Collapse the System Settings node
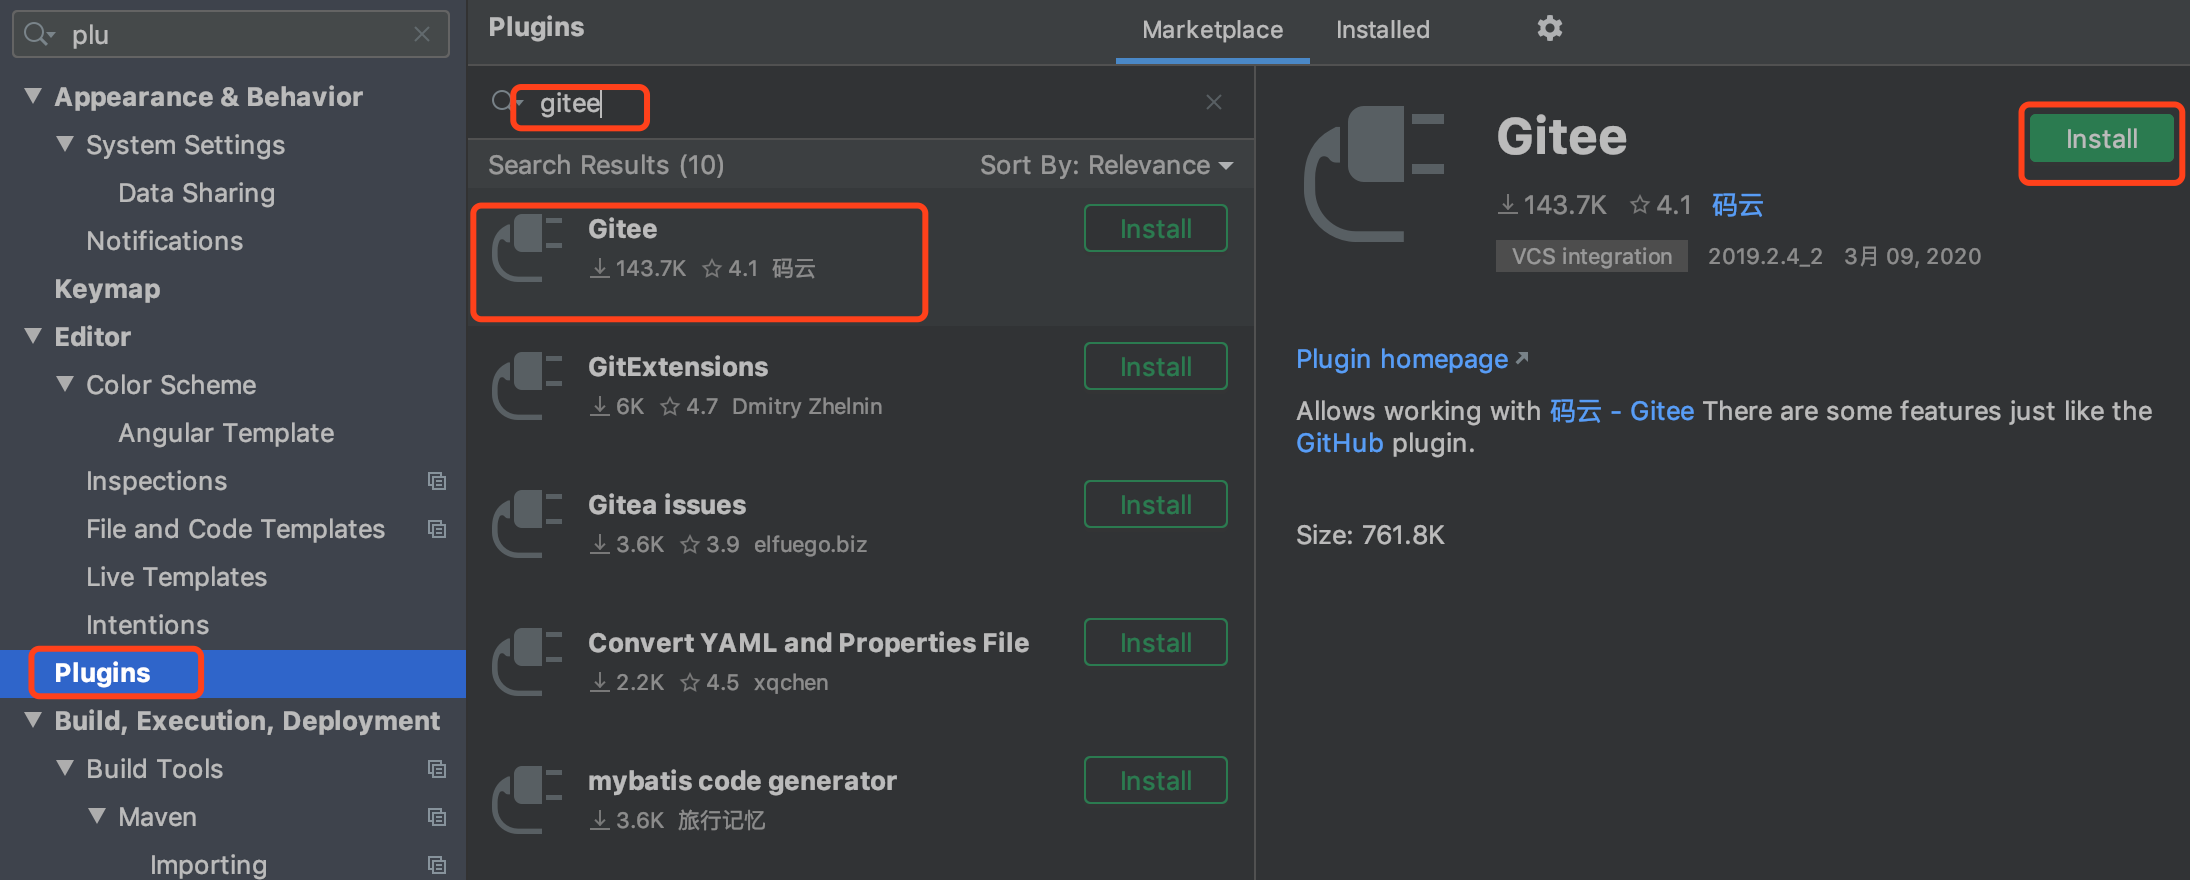Viewport: 2190px width, 880px height. coord(65,144)
